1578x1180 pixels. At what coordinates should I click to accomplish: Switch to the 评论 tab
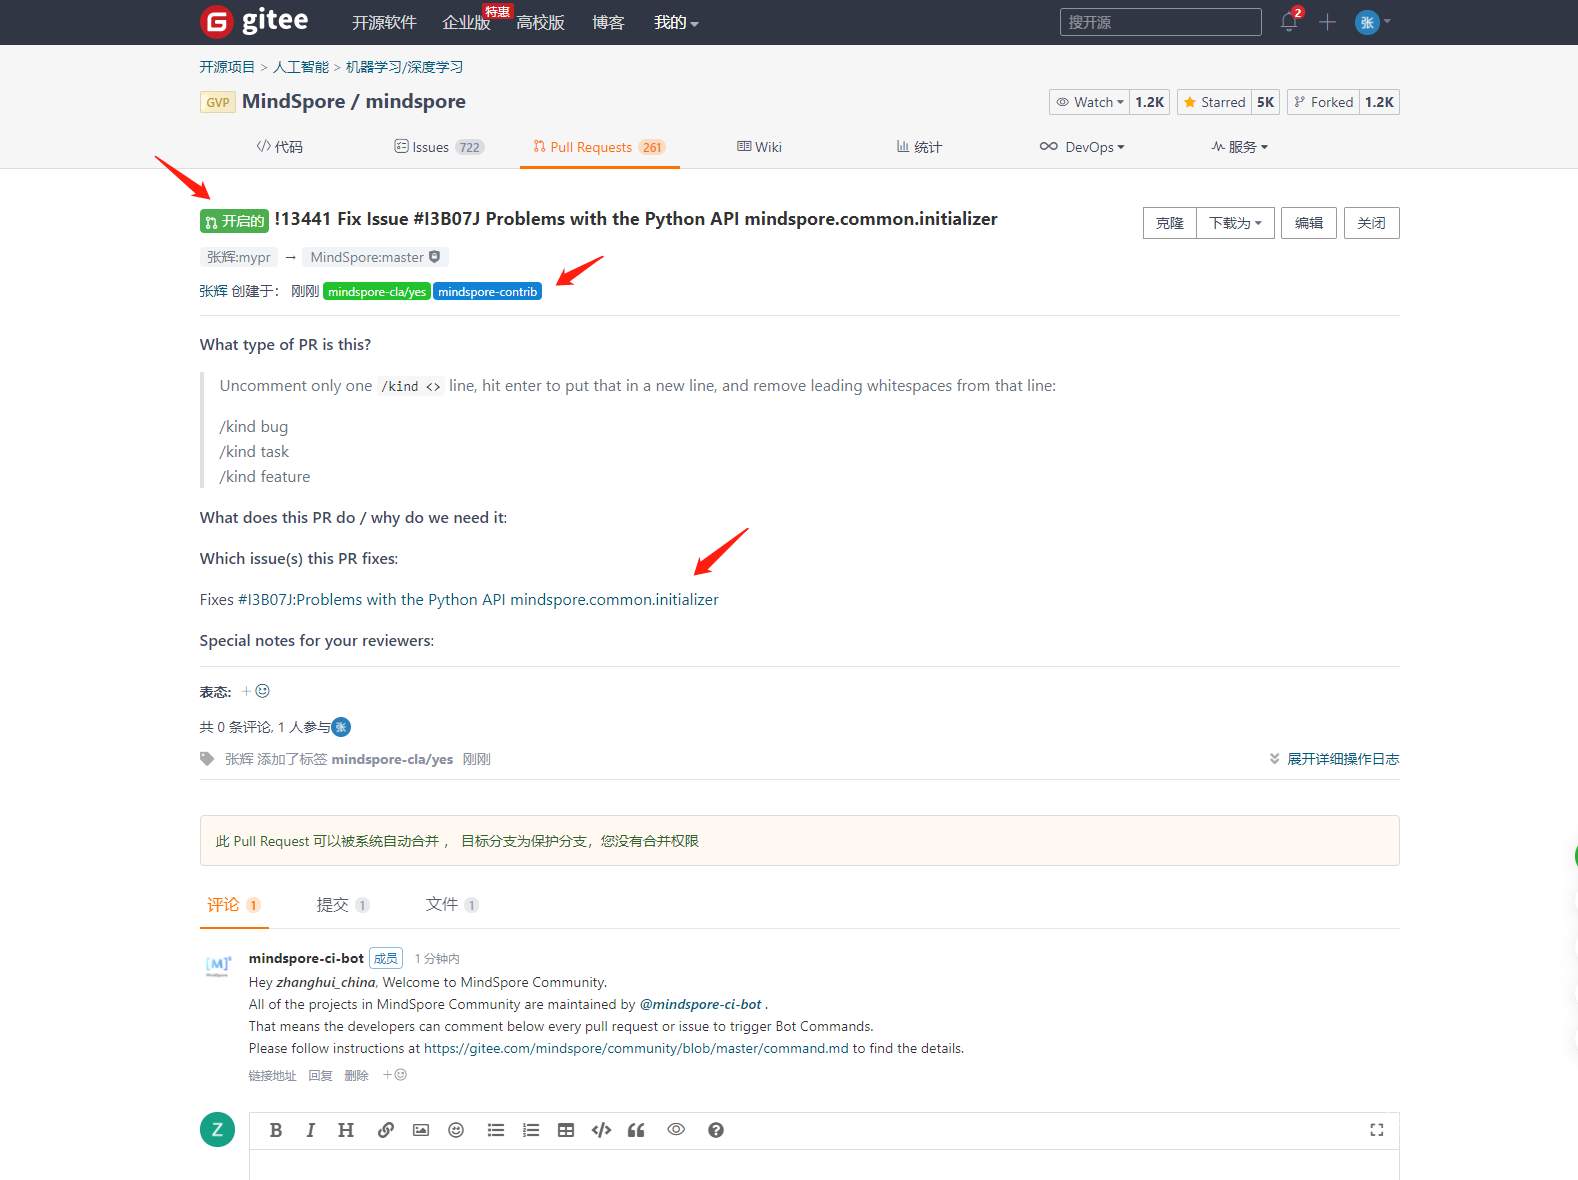point(234,905)
